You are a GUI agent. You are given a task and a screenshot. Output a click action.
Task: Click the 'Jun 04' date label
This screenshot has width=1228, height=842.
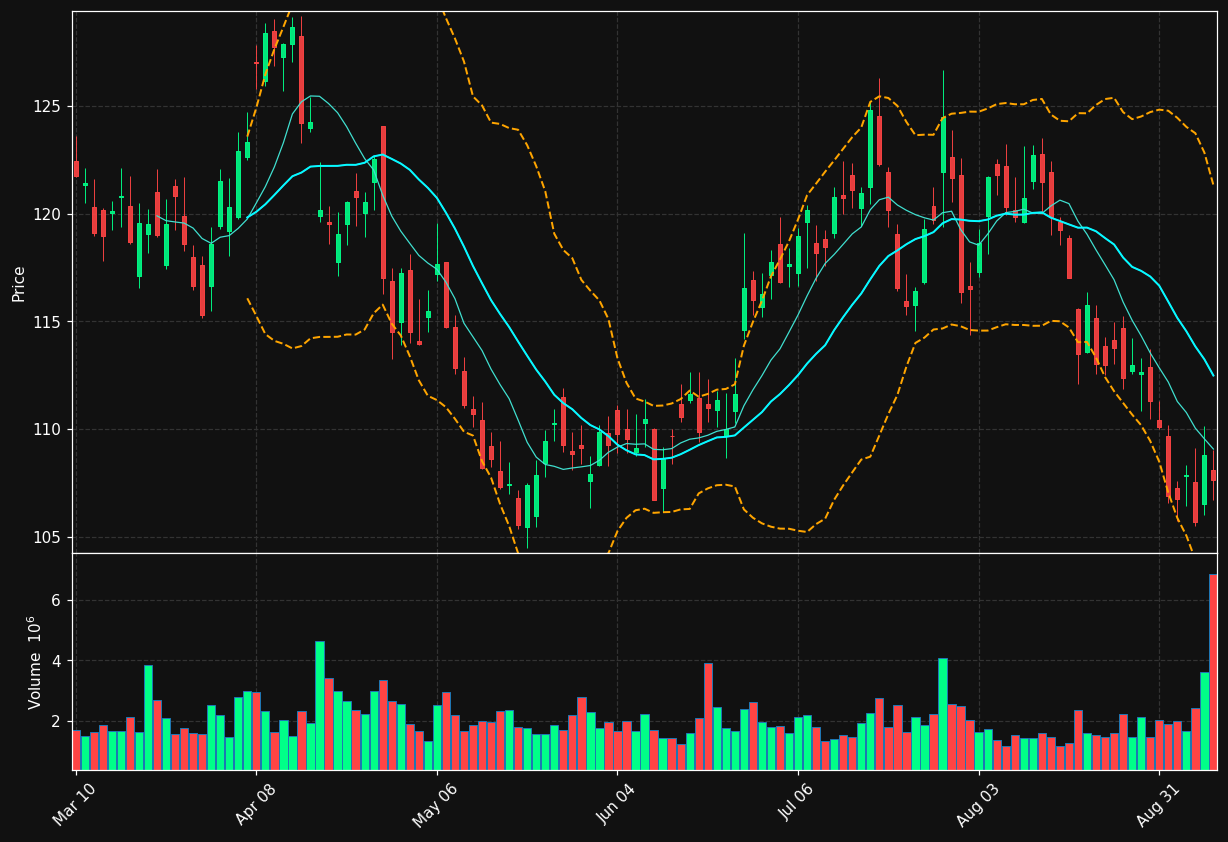617,806
